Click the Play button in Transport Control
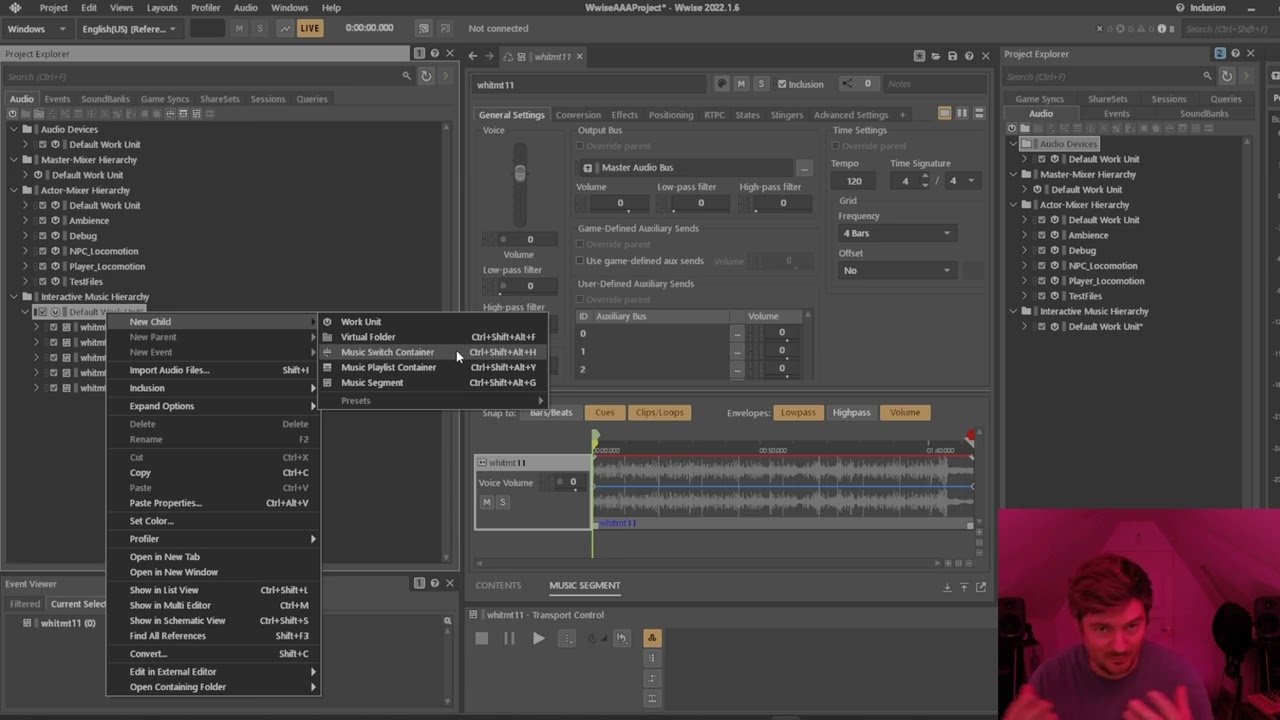The width and height of the screenshot is (1280, 720). coord(538,638)
